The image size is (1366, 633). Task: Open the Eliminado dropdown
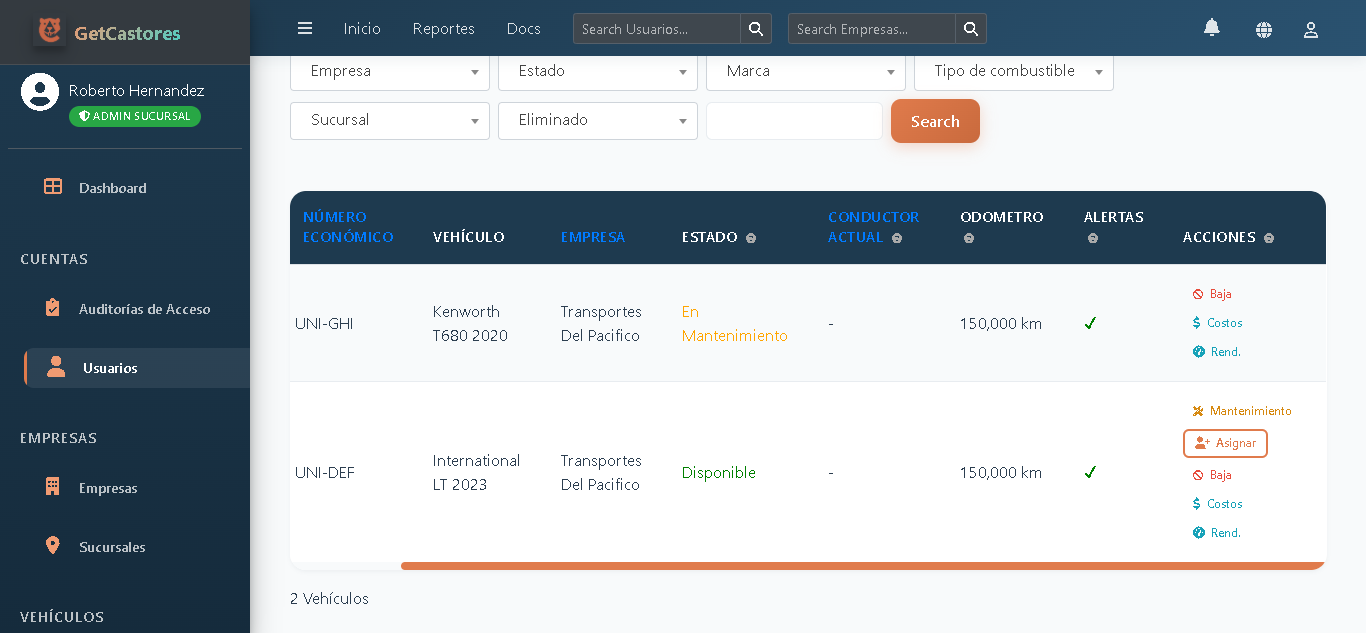click(597, 121)
